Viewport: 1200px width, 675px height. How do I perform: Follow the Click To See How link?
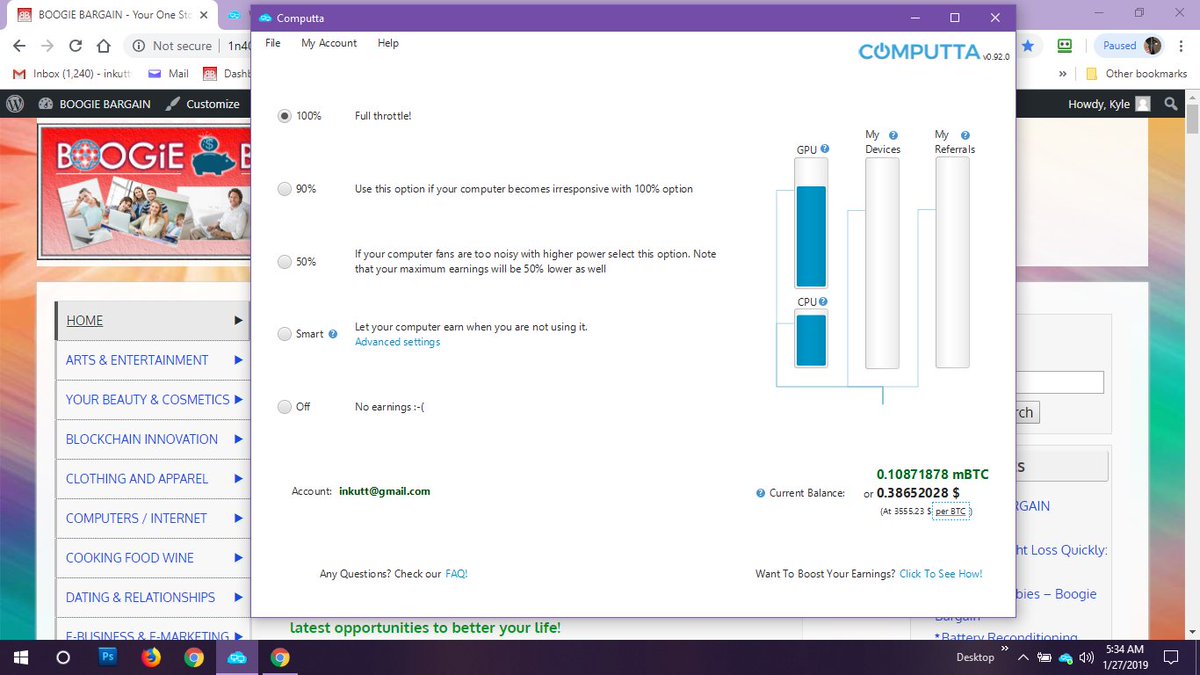point(941,574)
